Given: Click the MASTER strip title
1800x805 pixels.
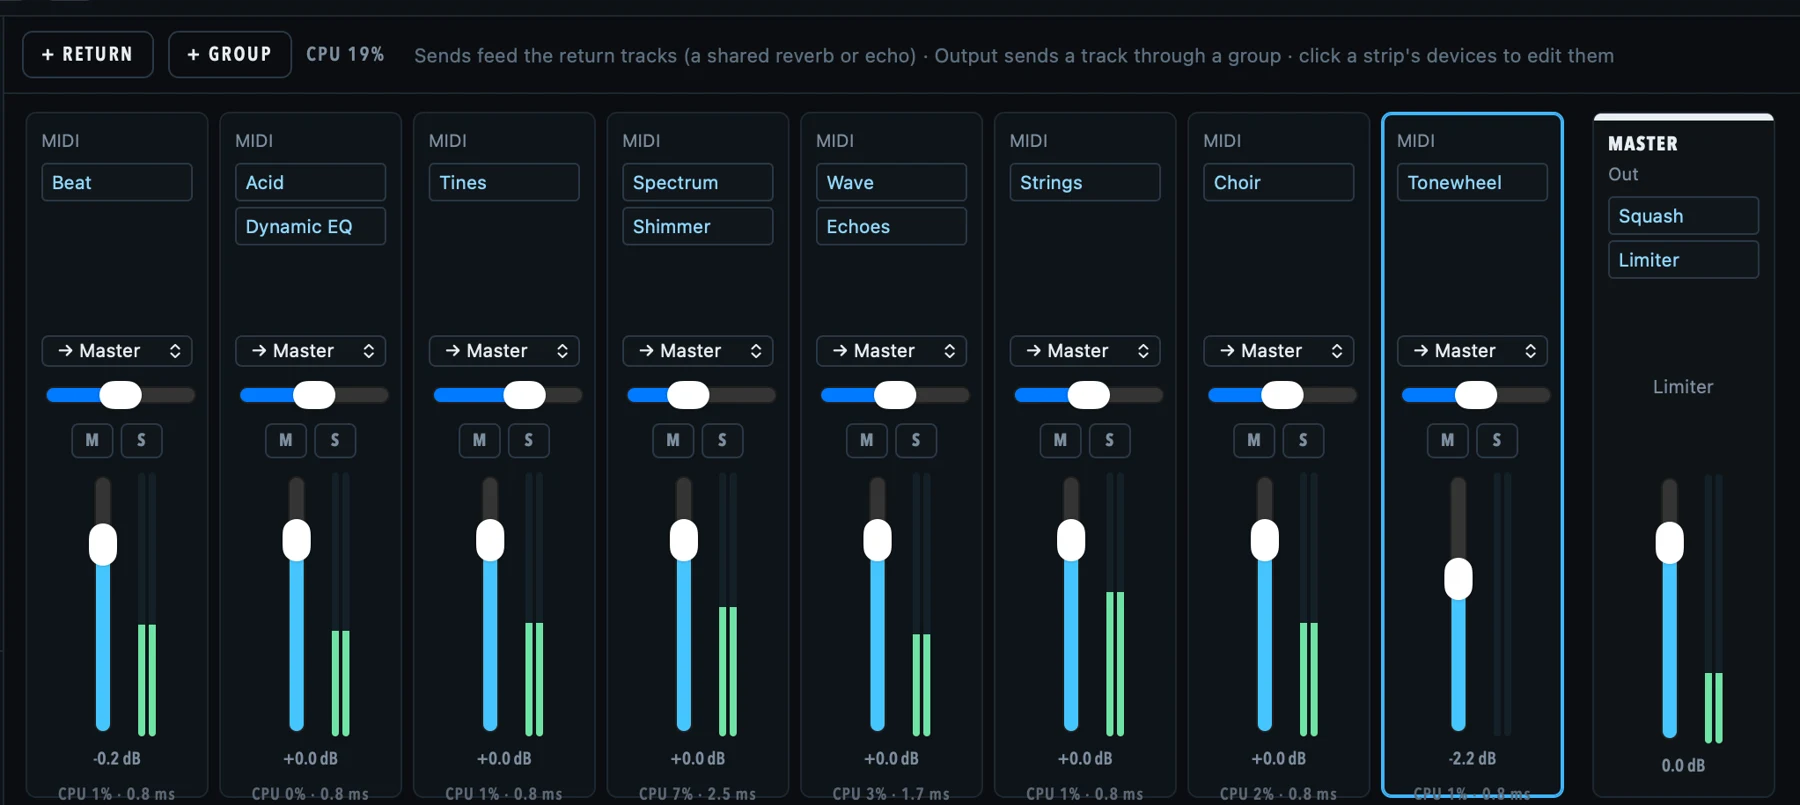Looking at the screenshot, I should (x=1643, y=143).
